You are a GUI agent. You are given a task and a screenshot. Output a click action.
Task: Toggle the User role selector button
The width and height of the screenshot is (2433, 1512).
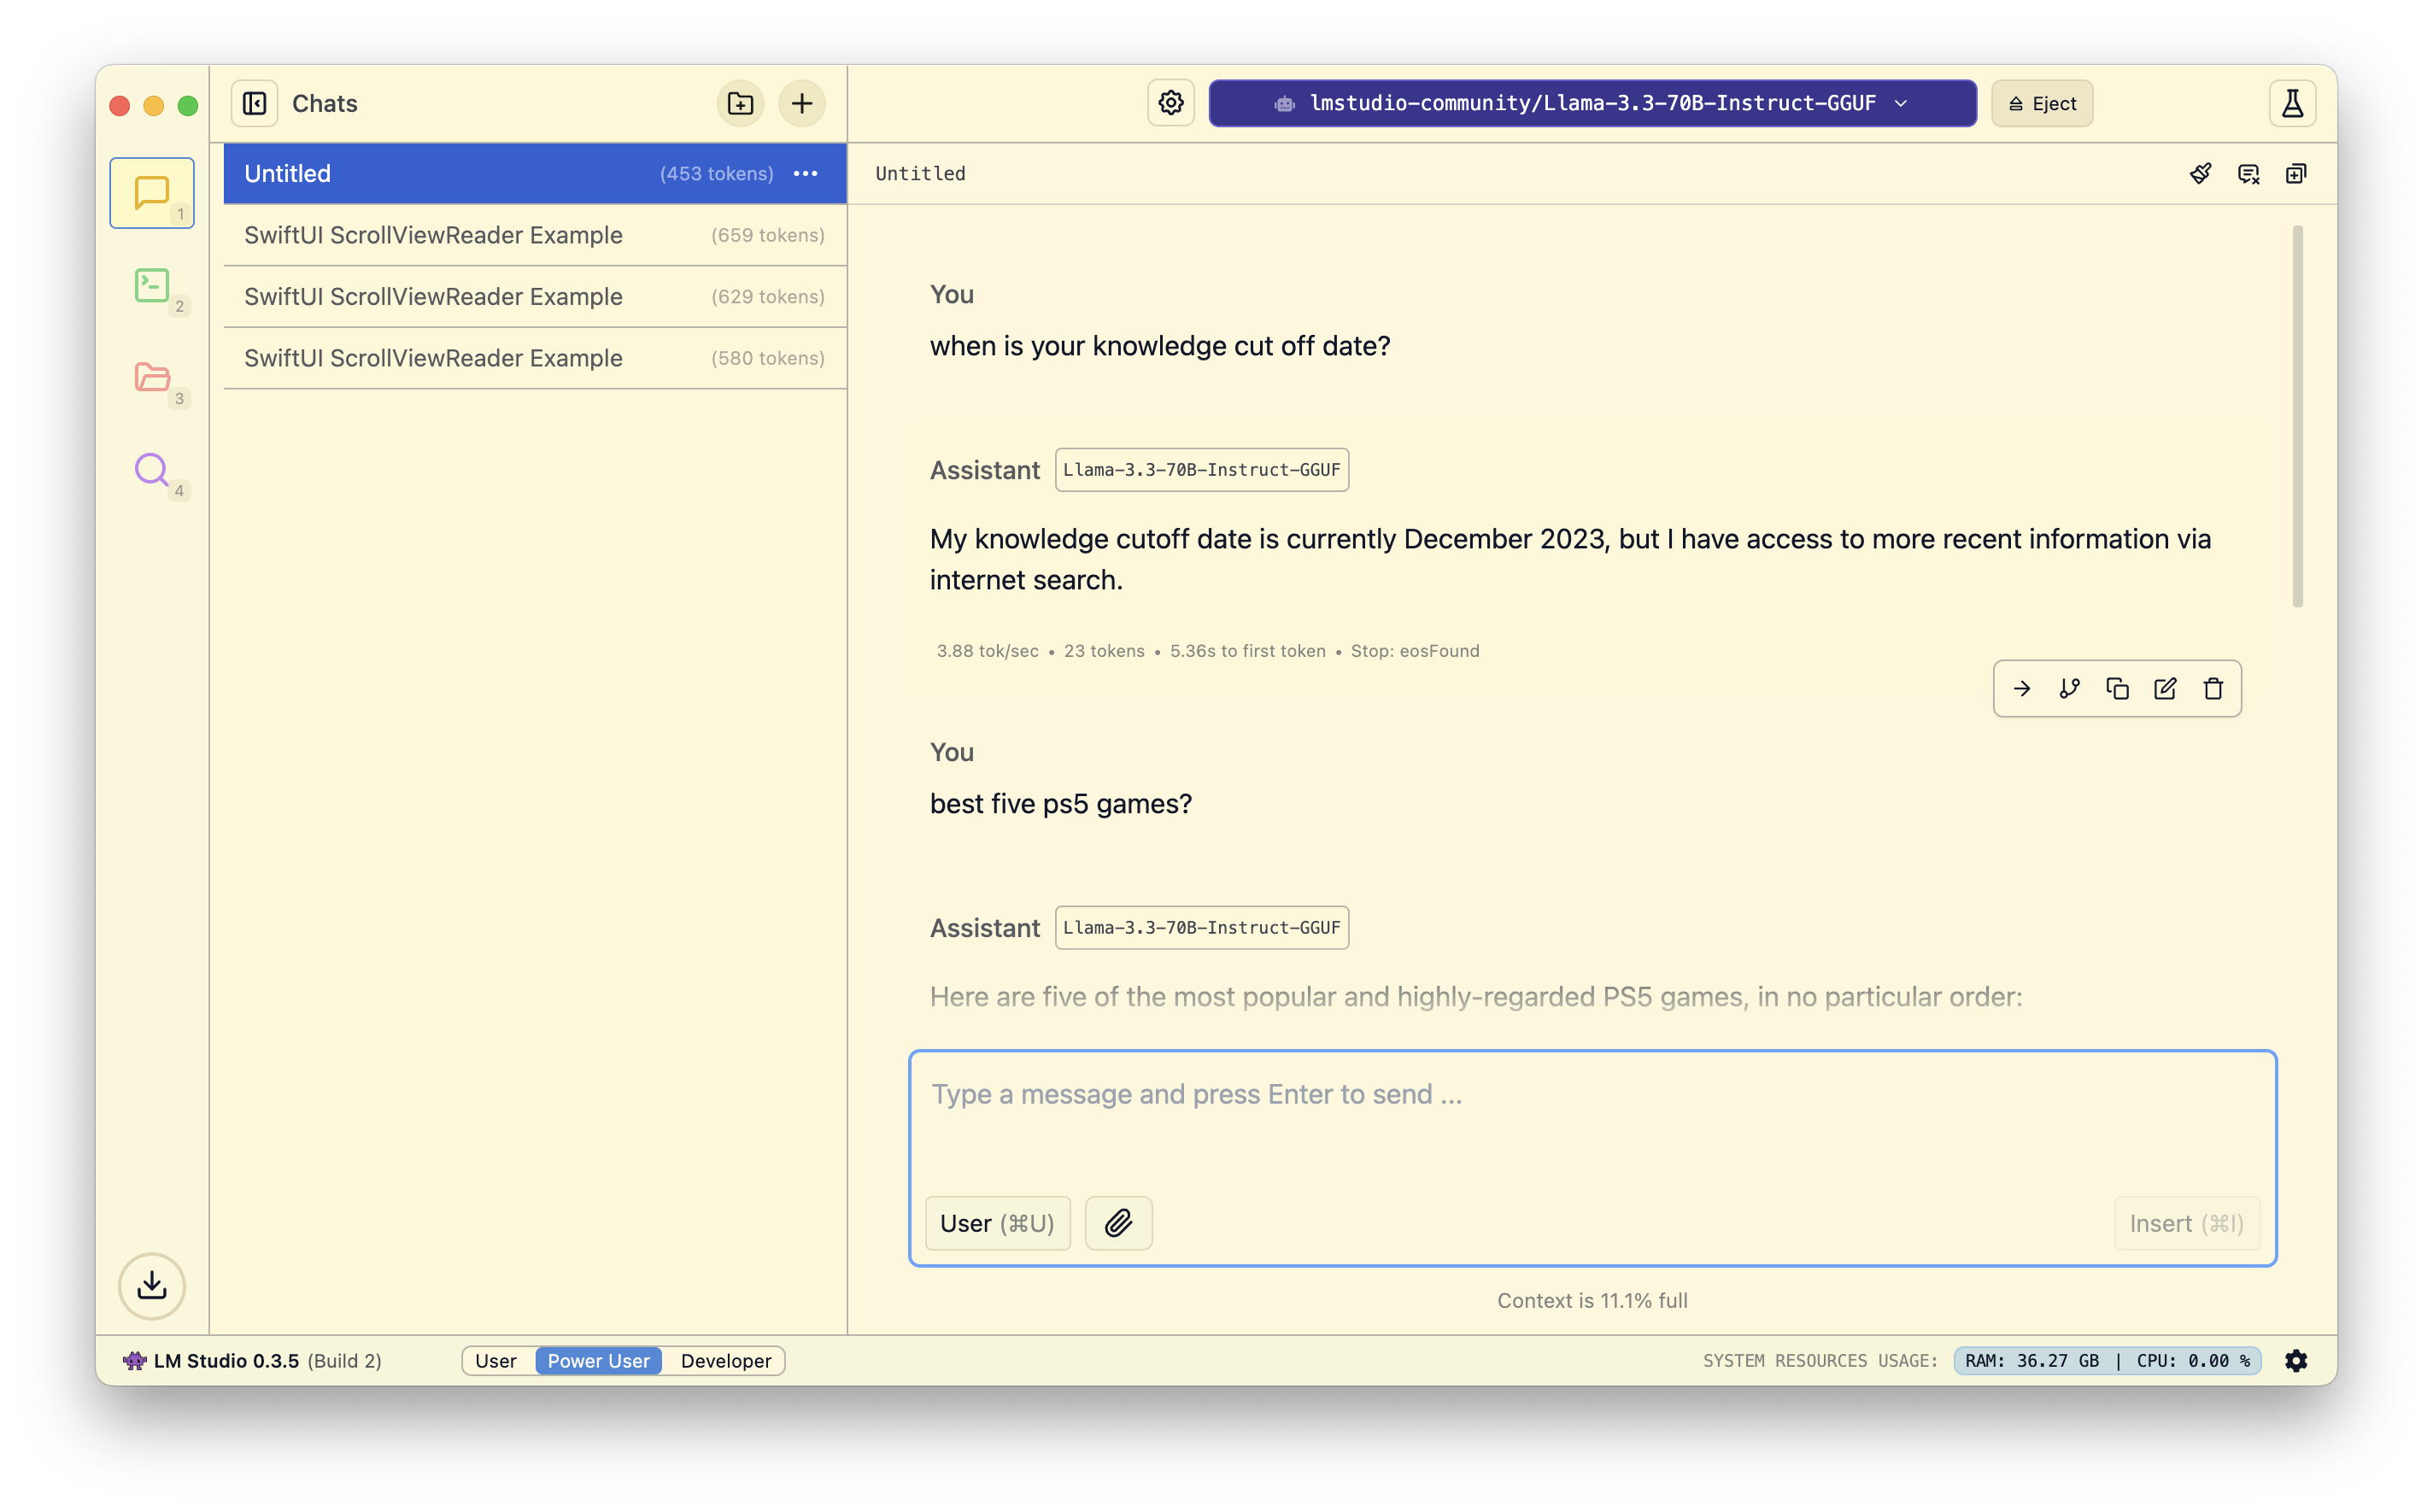point(997,1223)
